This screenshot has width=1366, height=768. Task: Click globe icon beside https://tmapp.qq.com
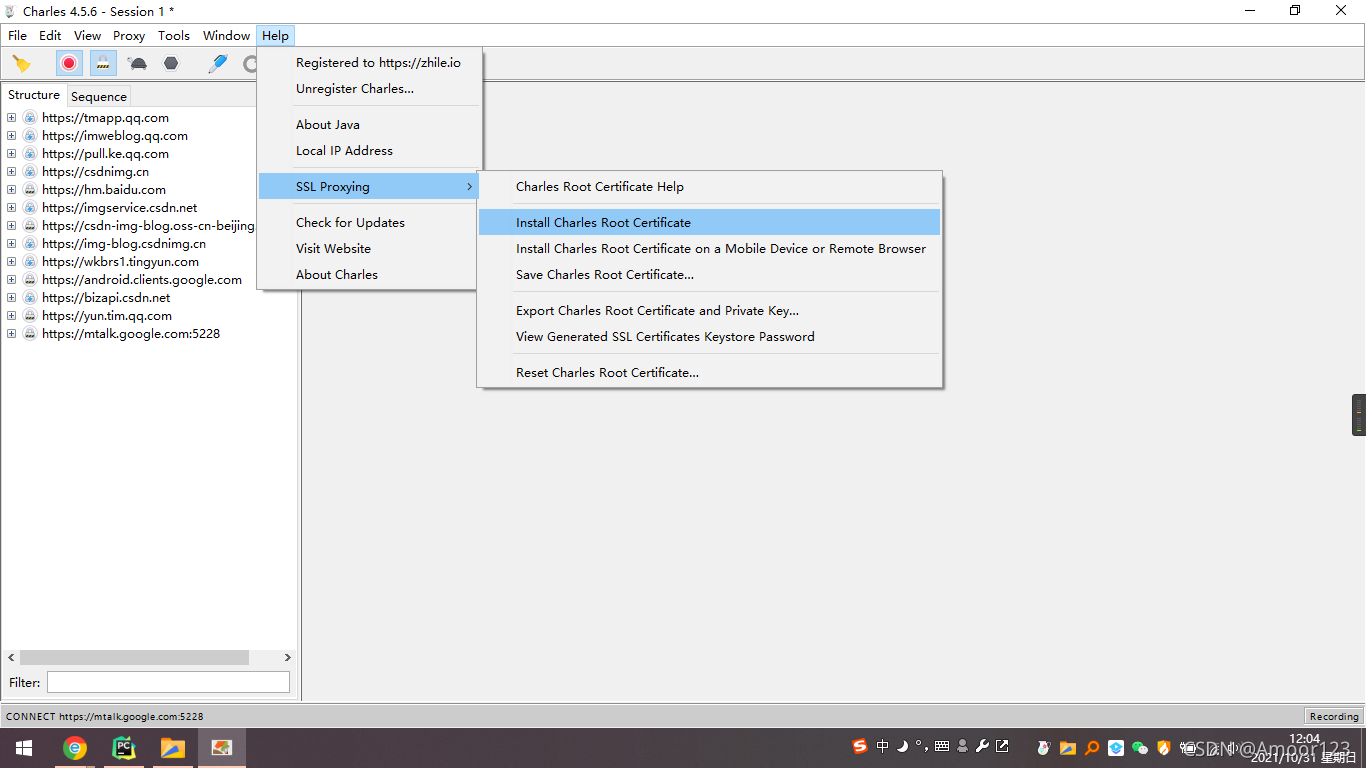[x=30, y=118]
